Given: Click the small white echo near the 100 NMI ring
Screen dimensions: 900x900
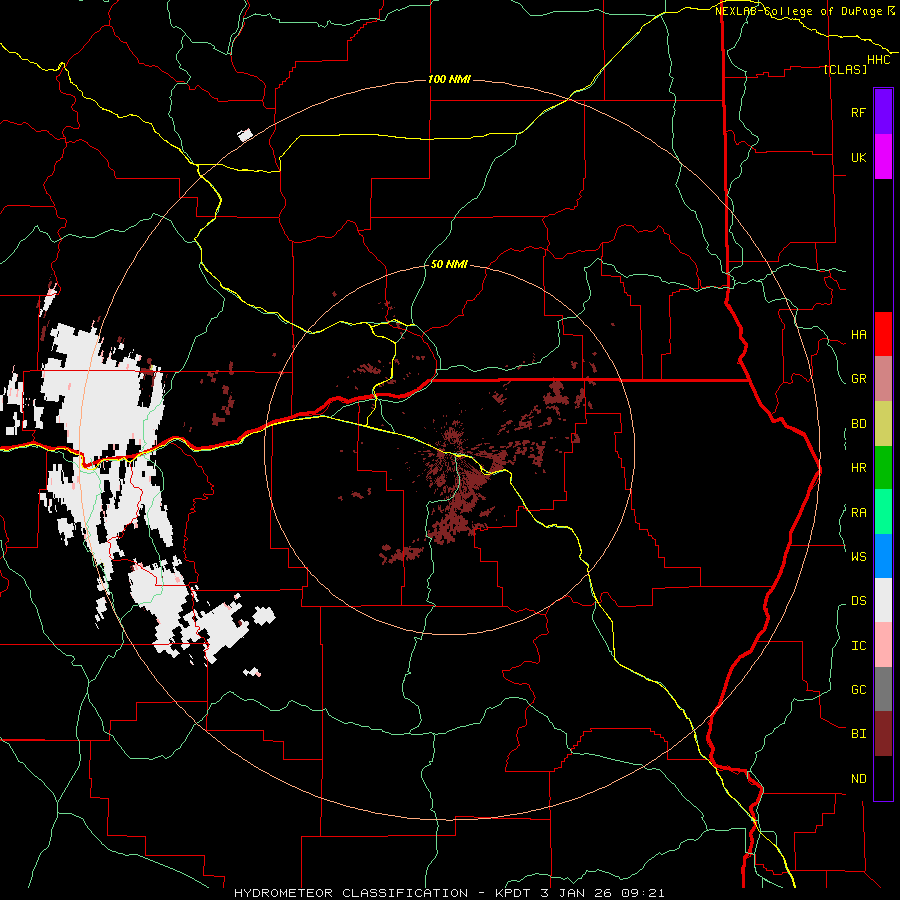Looking at the screenshot, I should [245, 135].
